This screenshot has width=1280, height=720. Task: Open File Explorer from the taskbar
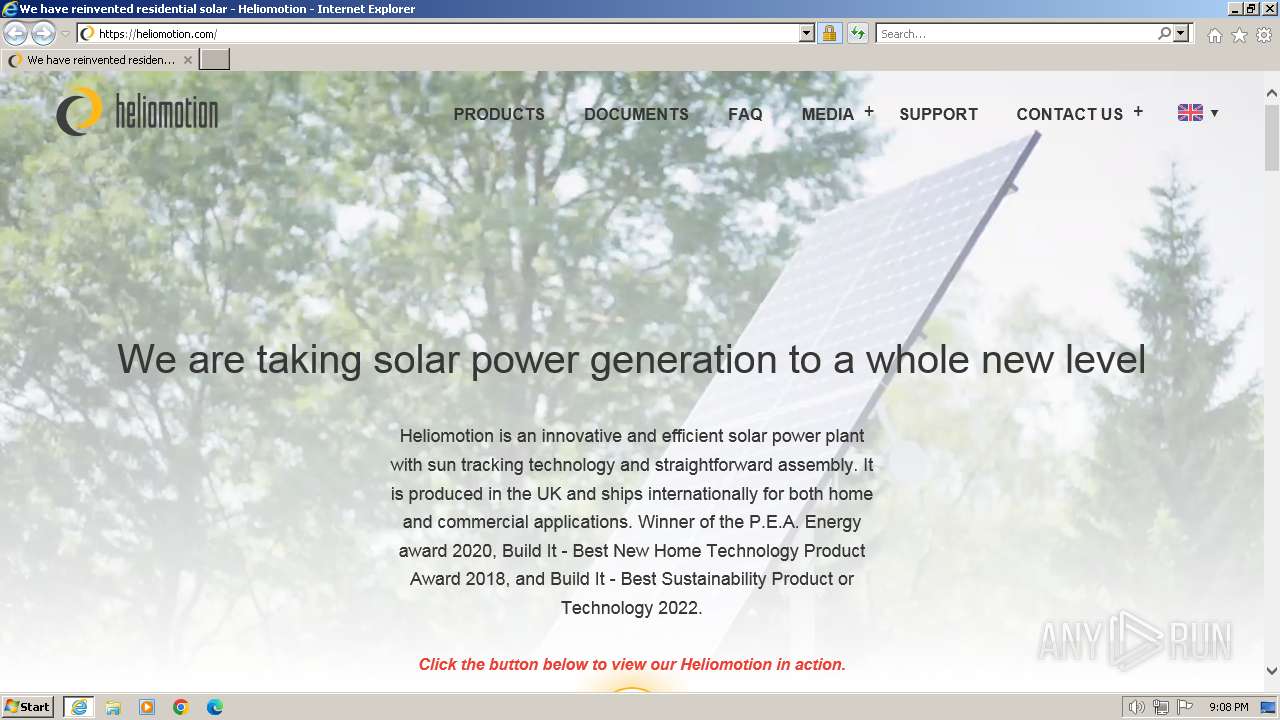point(113,707)
